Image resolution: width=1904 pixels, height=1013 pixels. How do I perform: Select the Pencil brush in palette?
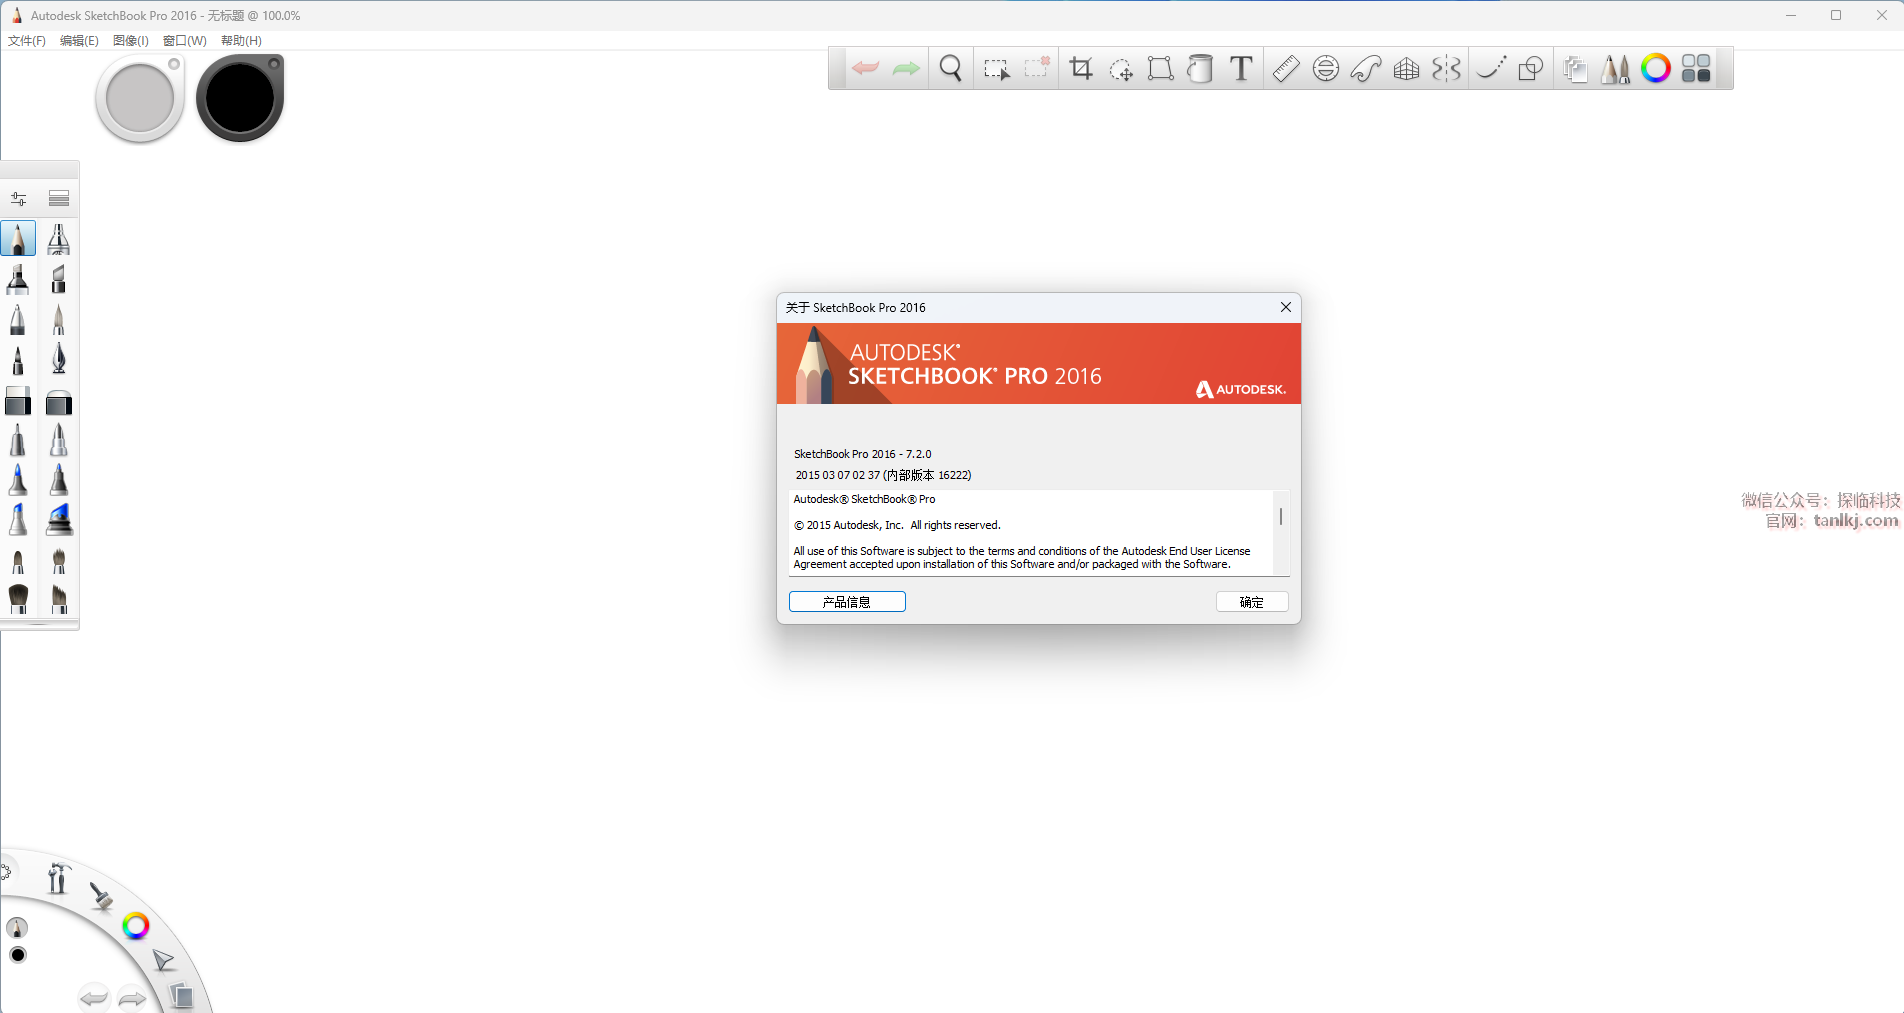point(18,239)
